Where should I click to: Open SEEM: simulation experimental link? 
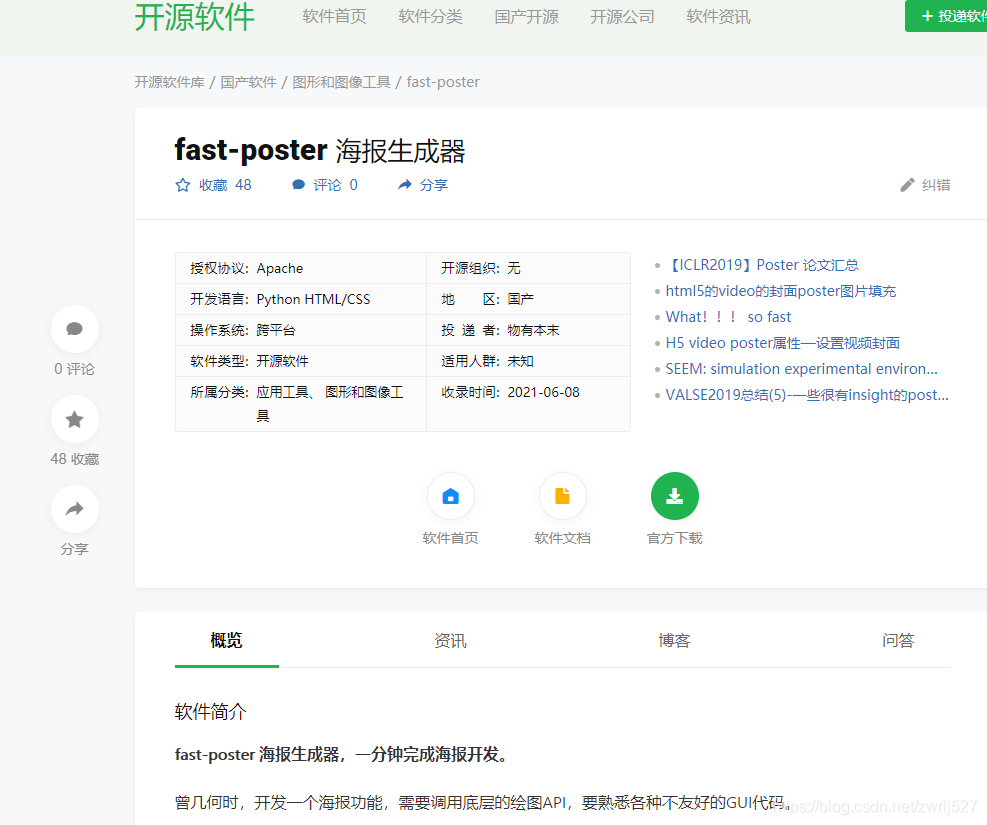[801, 369]
